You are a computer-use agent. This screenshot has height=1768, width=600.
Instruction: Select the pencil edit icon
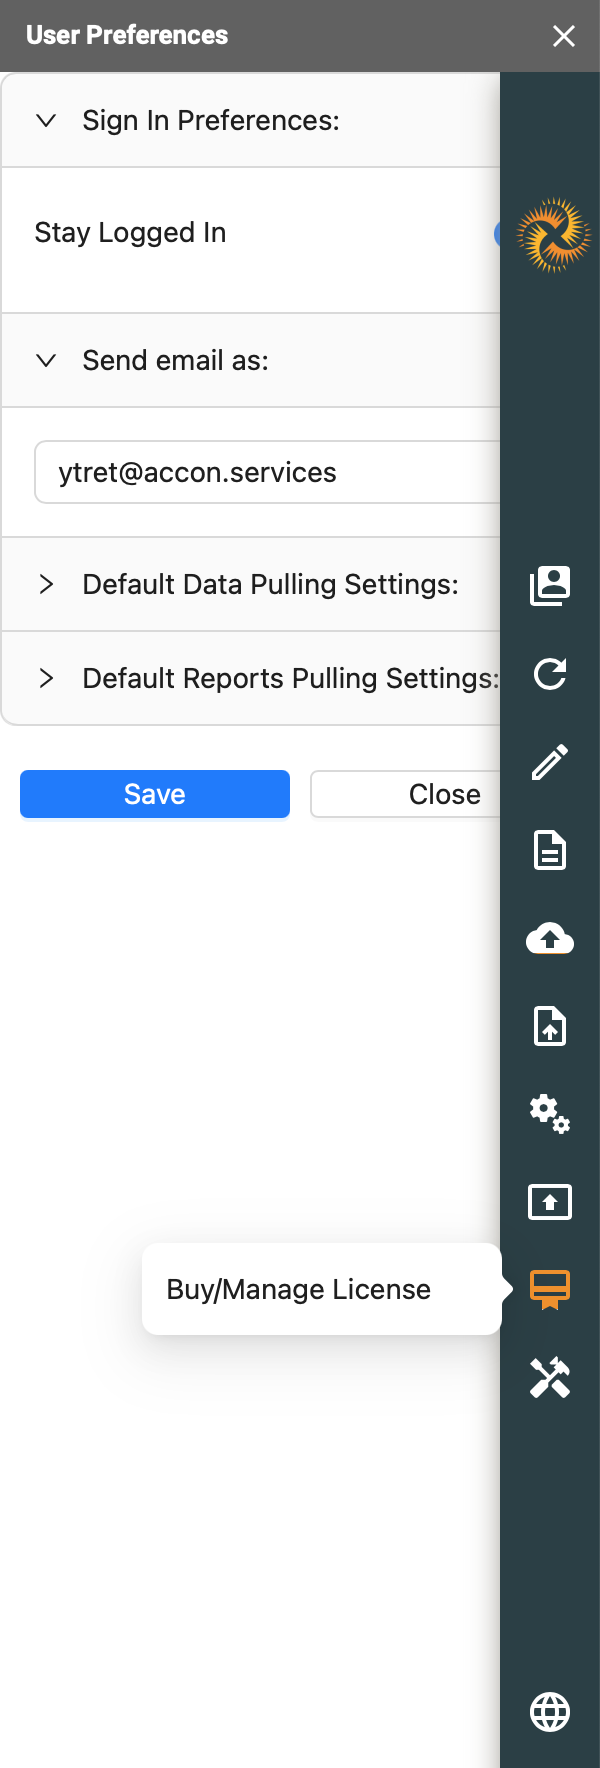[x=550, y=762]
